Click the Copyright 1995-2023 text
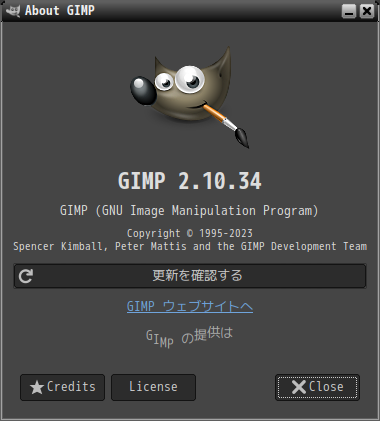This screenshot has height=421, width=380. 190,233
